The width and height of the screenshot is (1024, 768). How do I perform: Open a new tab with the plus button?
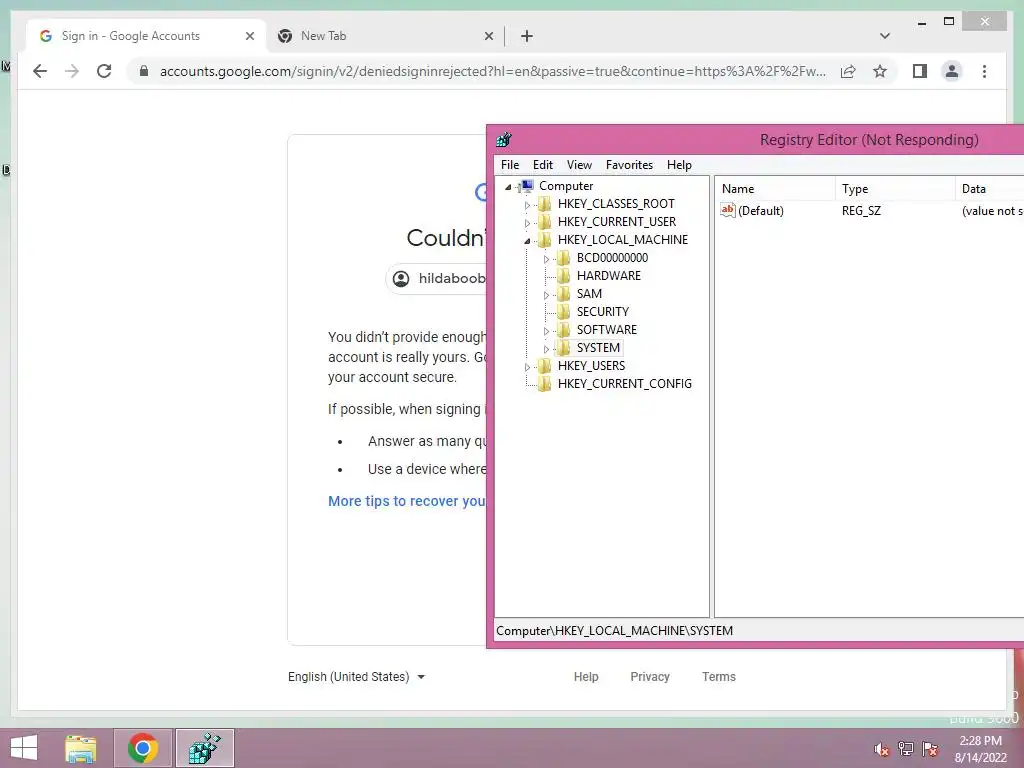(x=527, y=36)
